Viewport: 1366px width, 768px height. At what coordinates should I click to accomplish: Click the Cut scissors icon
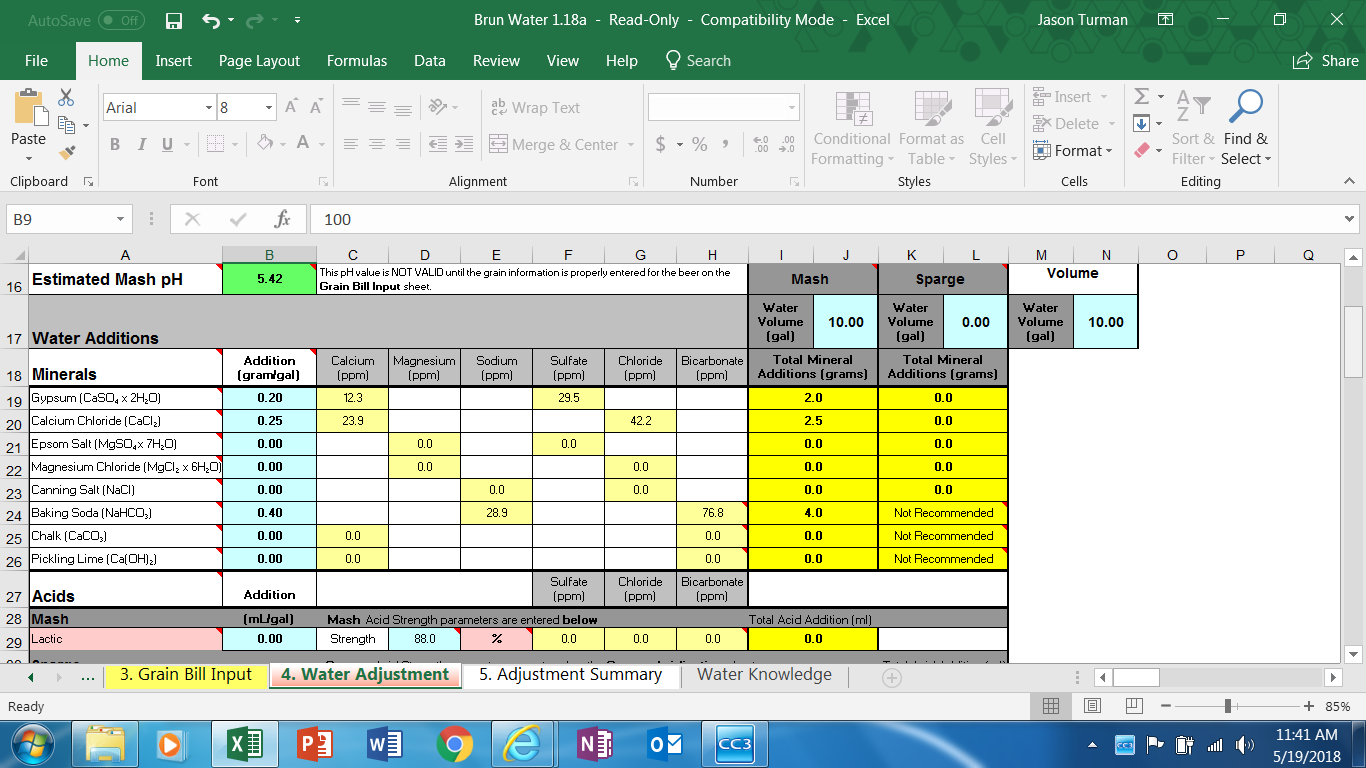66,98
